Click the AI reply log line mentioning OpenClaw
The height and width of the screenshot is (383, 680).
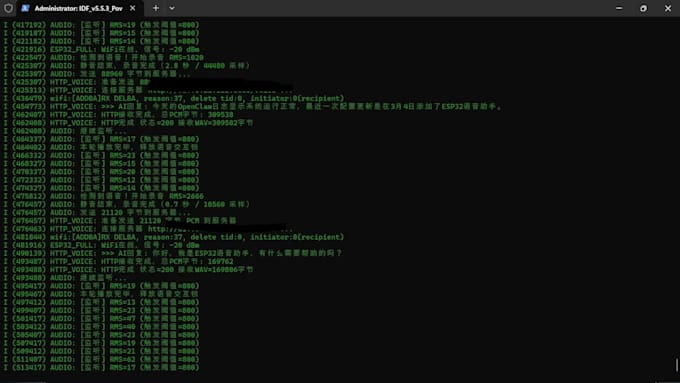[252, 107]
